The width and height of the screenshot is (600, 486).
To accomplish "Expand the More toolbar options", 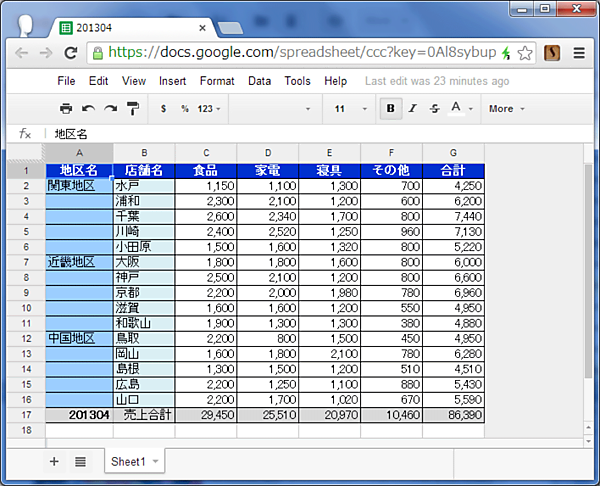I will (x=506, y=108).
